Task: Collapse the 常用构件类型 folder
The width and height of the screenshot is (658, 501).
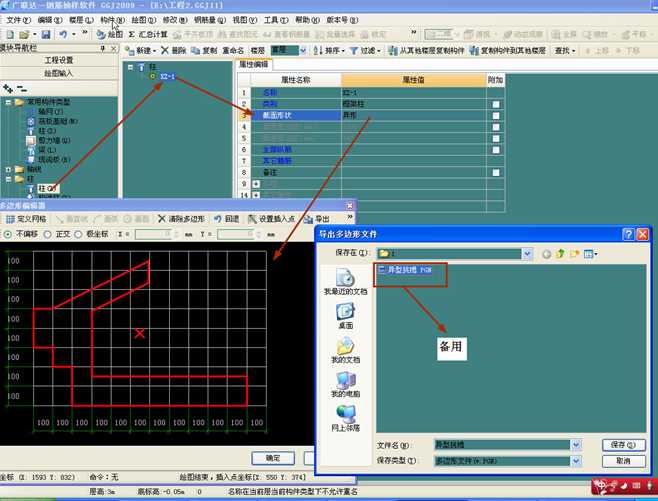Action: (8, 102)
